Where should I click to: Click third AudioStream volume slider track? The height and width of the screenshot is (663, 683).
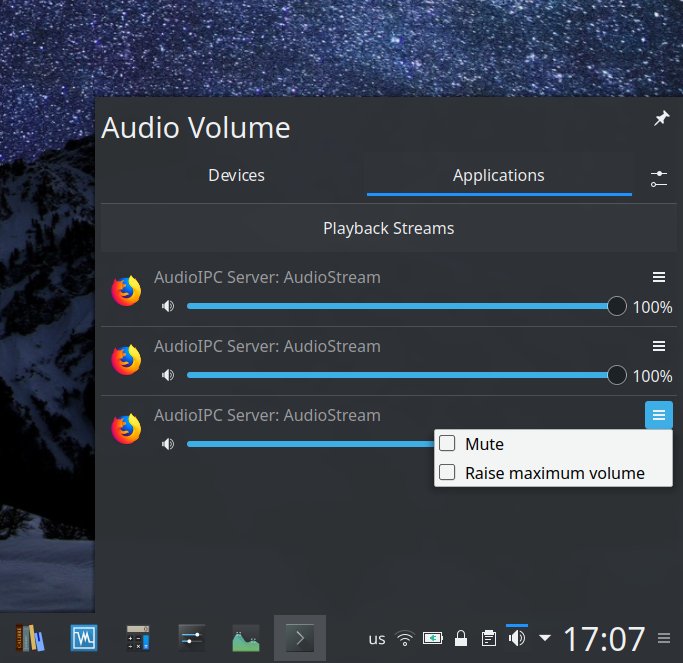point(310,444)
